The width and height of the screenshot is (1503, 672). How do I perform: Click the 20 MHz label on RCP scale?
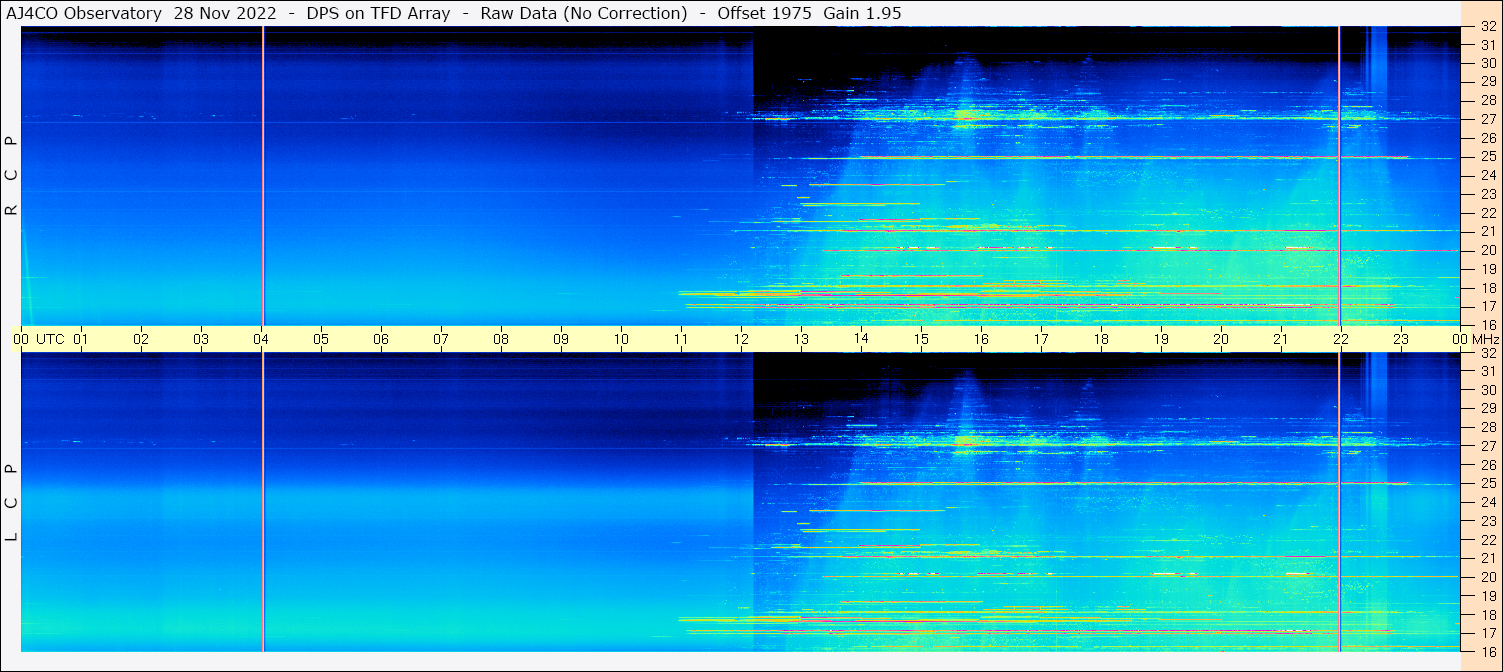pos(1488,250)
